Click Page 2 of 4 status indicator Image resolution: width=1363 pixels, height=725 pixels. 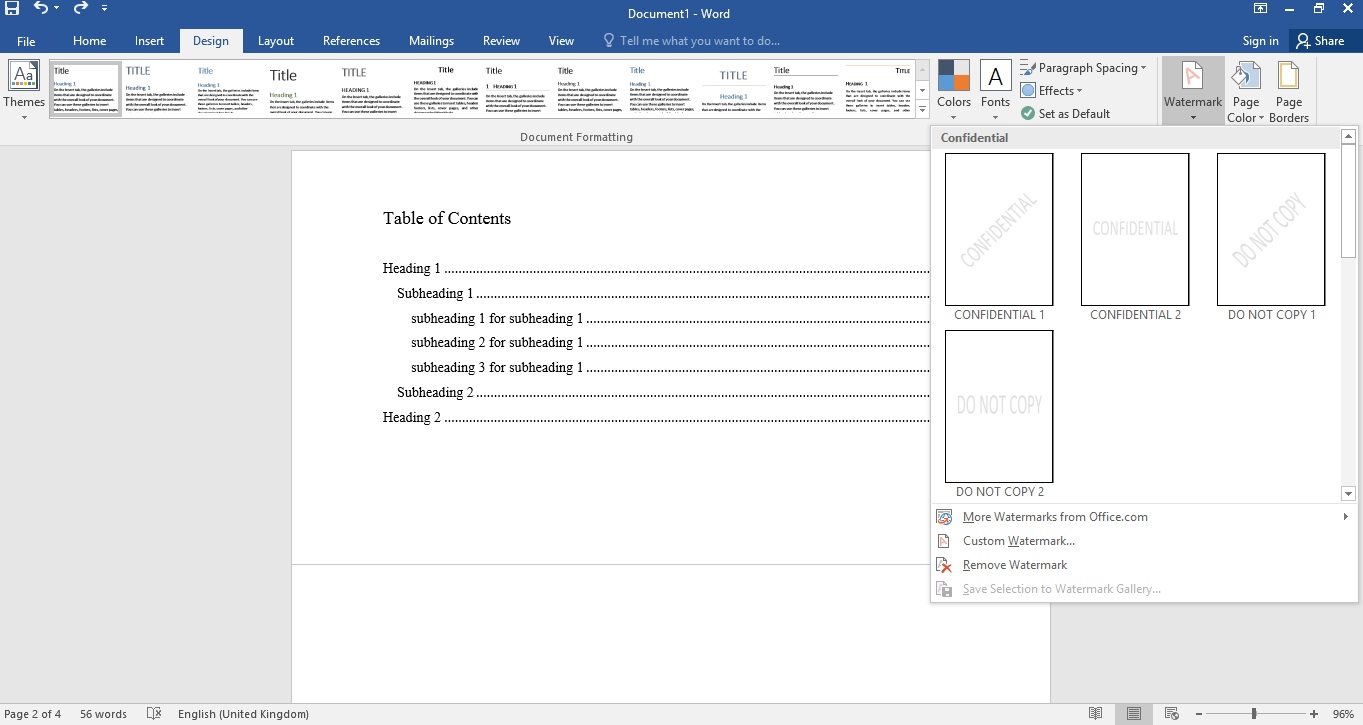coord(32,714)
